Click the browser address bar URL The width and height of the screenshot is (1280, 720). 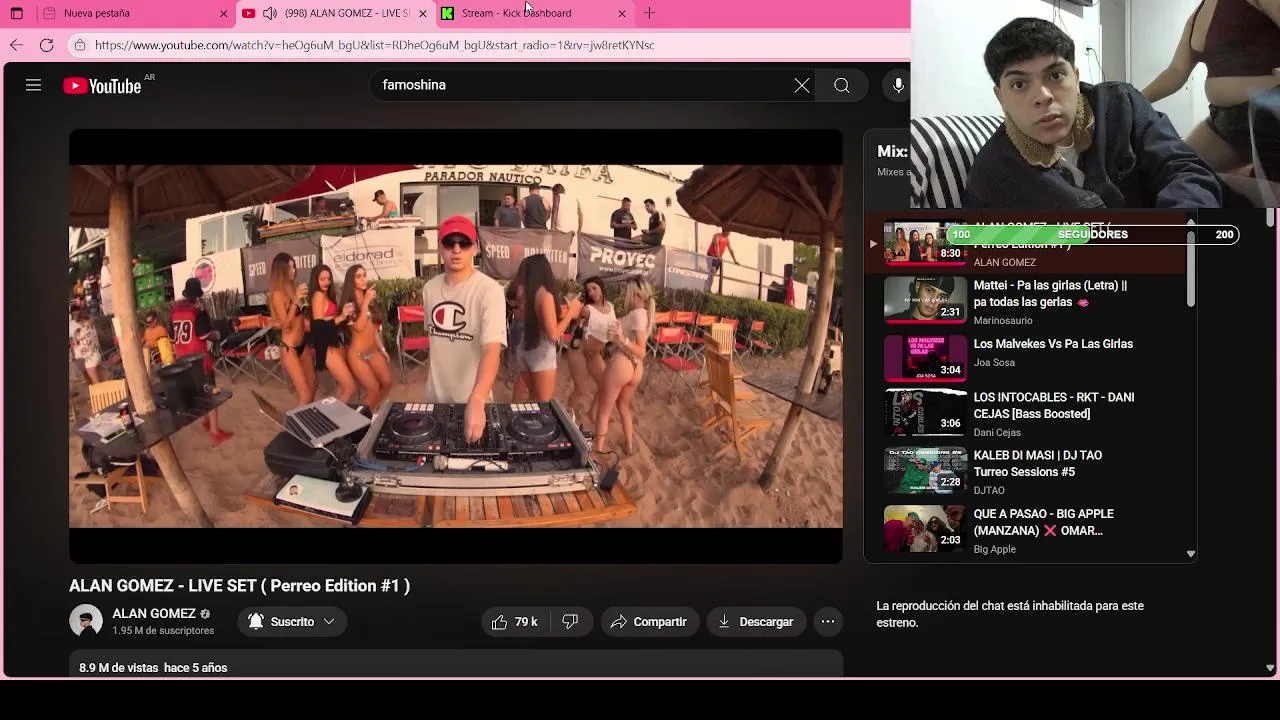(375, 45)
